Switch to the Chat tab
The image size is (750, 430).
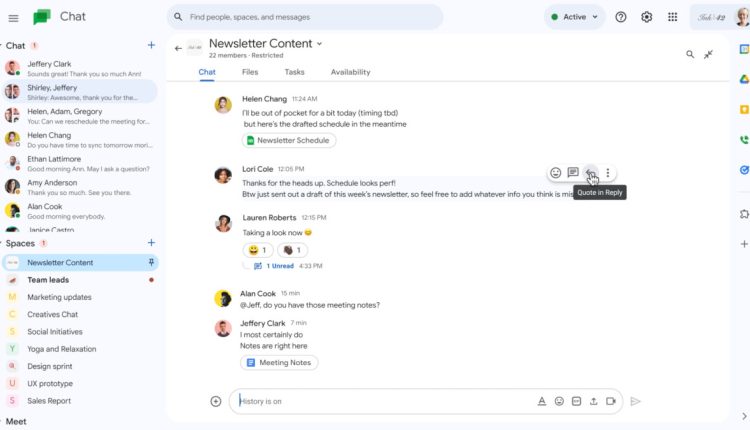(207, 72)
